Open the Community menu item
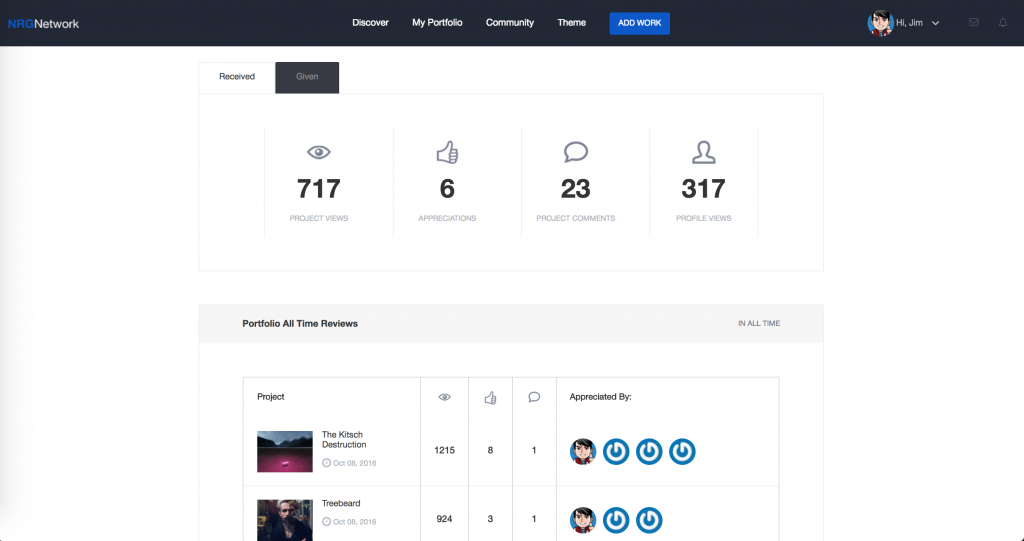This screenshot has height=541, width=1024. 509,23
